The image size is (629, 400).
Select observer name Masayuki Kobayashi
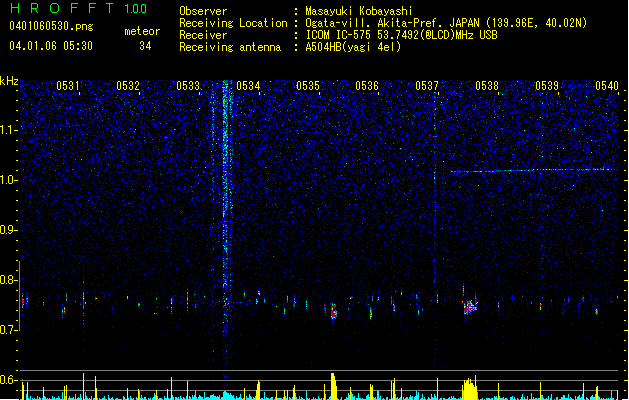(x=359, y=11)
